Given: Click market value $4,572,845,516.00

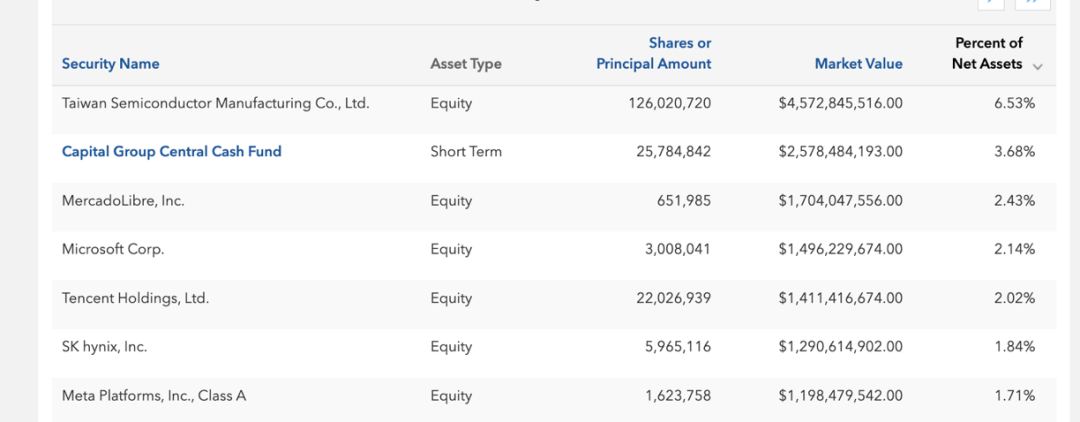Looking at the screenshot, I should pyautogui.click(x=840, y=103).
